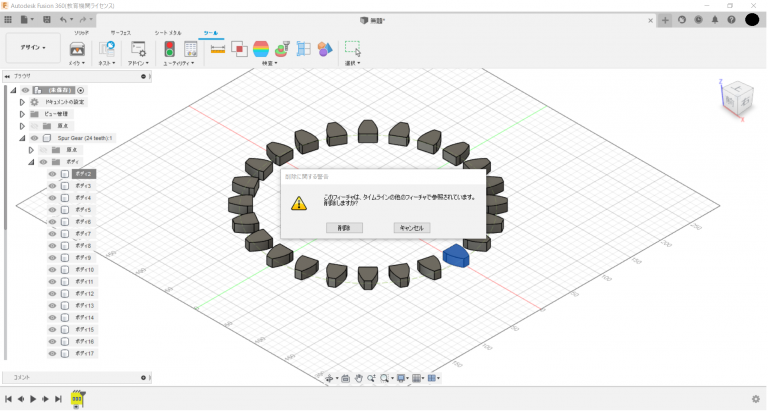768x411 pixels.
Task: Expand the ビュー管理 folder in browser
Action: (22, 114)
